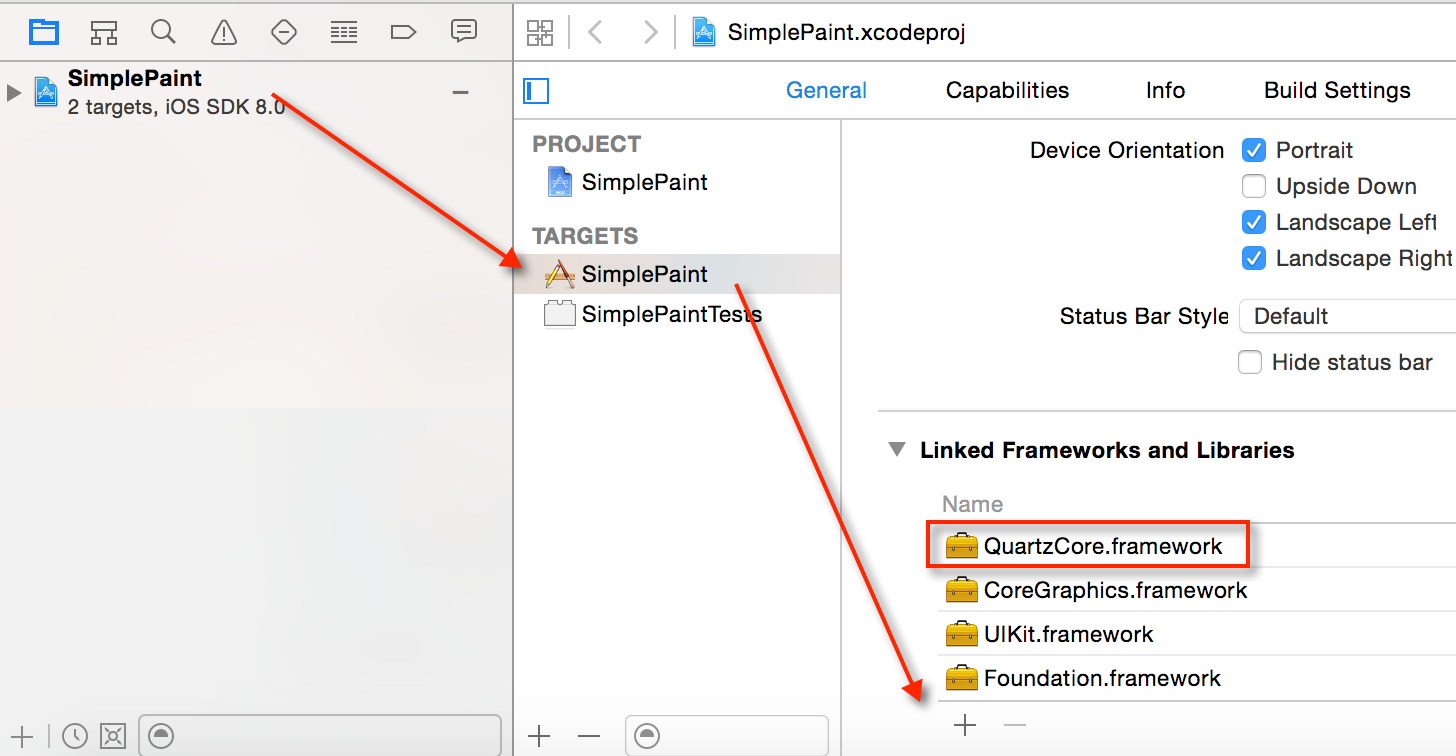Switch to the Capabilities tab
The image size is (1456, 756).
[1007, 90]
